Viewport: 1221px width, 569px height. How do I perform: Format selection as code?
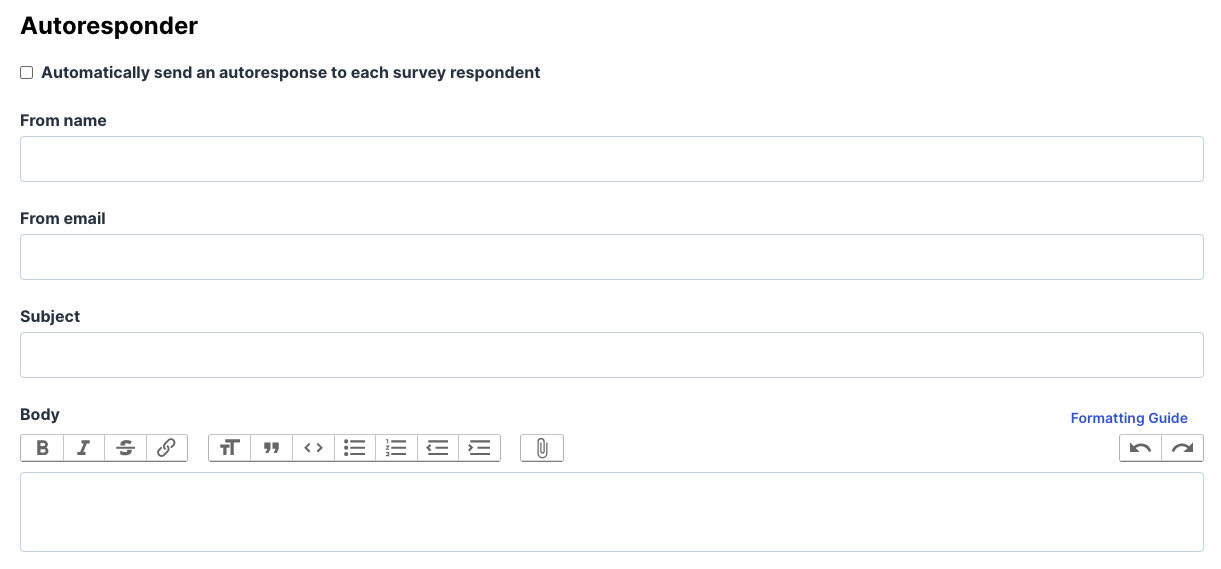click(313, 448)
